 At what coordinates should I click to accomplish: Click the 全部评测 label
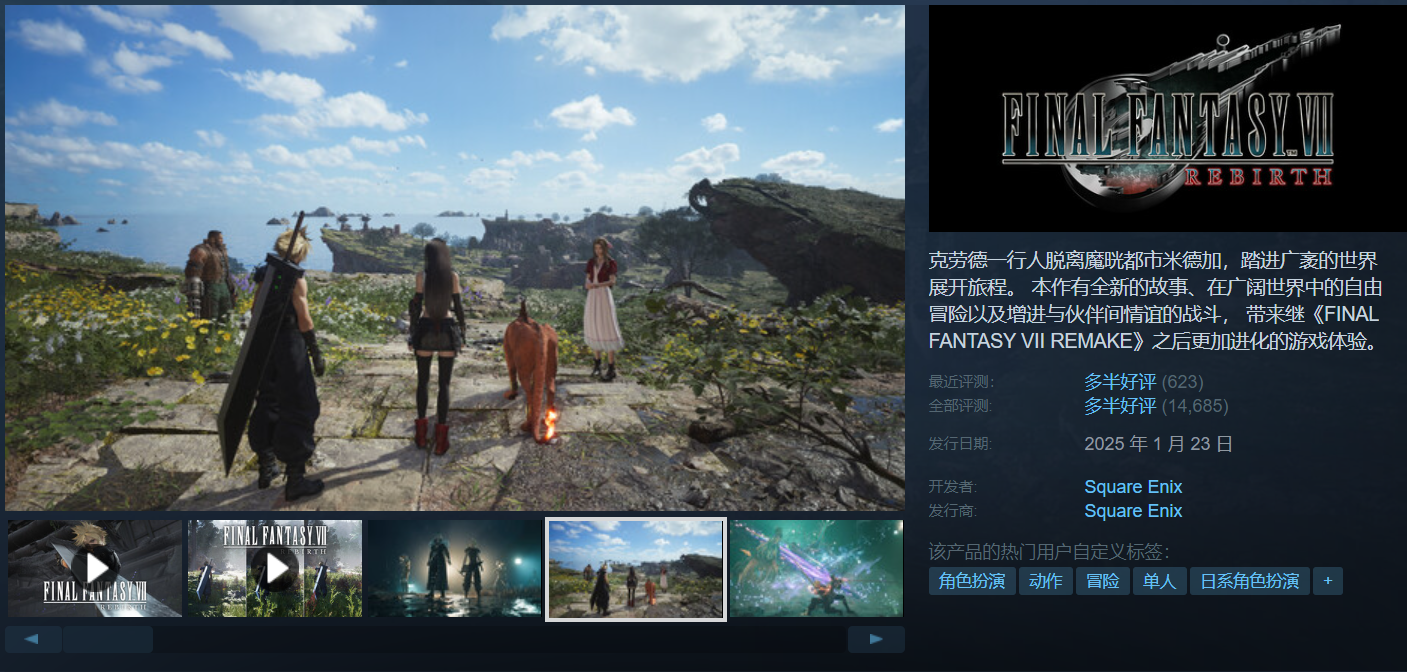[962, 406]
